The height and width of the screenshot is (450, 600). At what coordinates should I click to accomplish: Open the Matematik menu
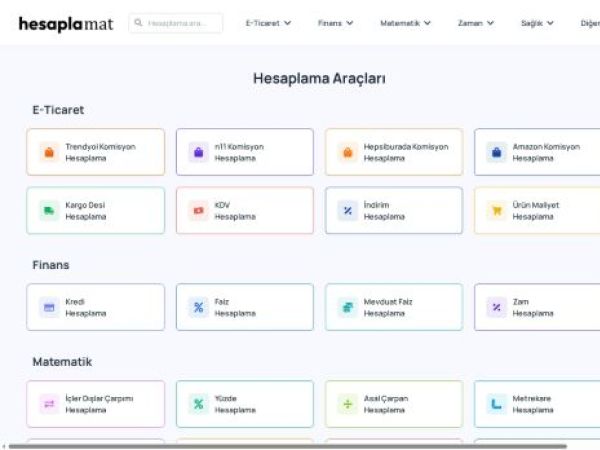pos(405,23)
